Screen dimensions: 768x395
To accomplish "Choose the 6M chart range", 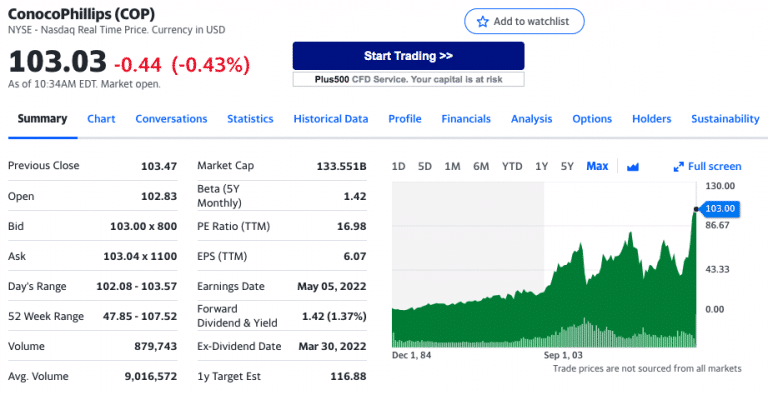I will pyautogui.click(x=481, y=167).
